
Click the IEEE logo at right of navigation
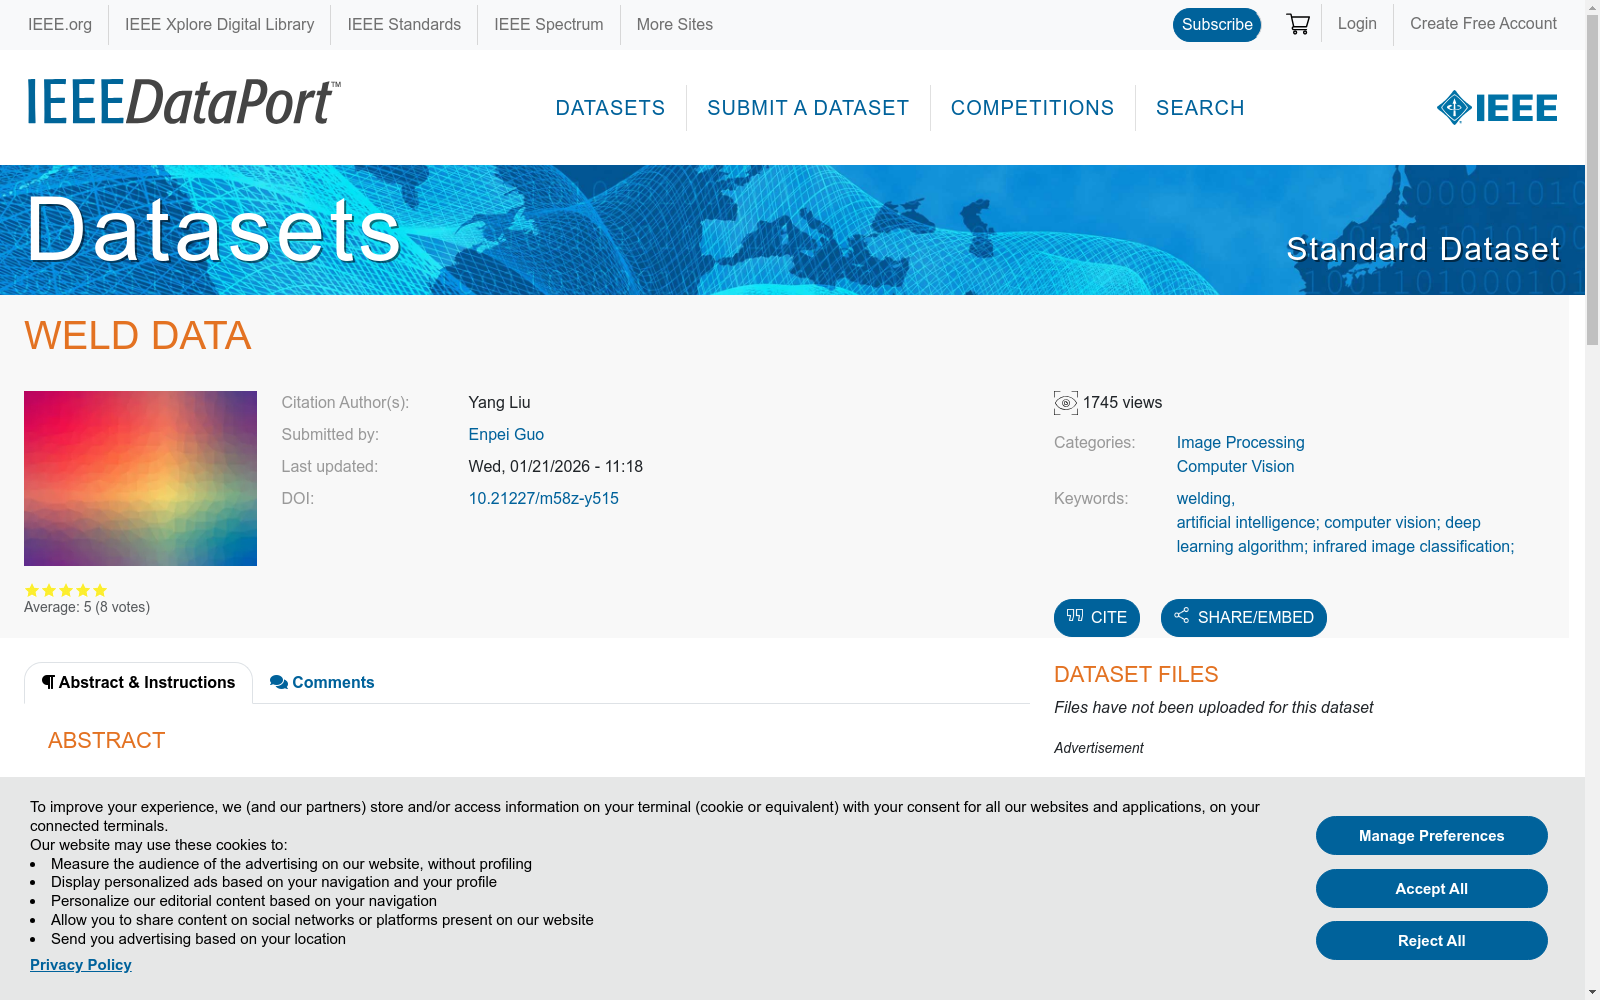(x=1497, y=108)
